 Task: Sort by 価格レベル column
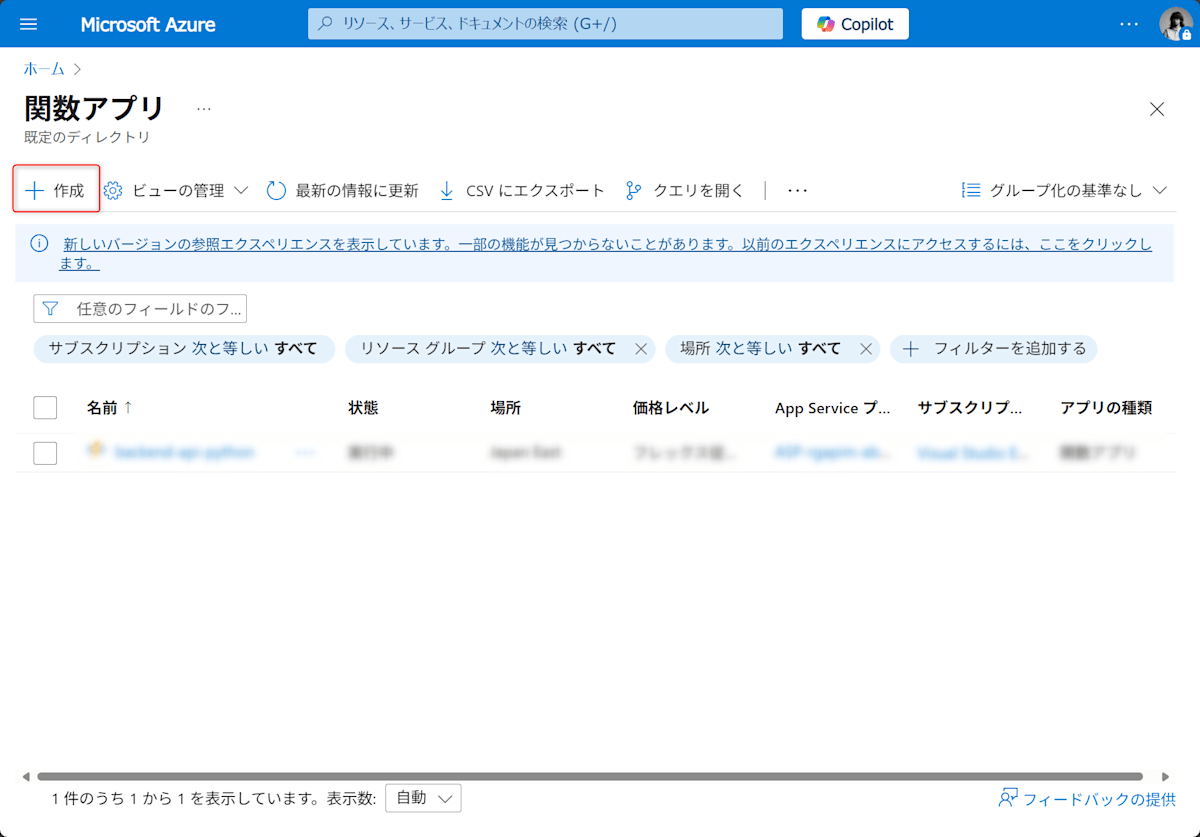pyautogui.click(x=671, y=407)
